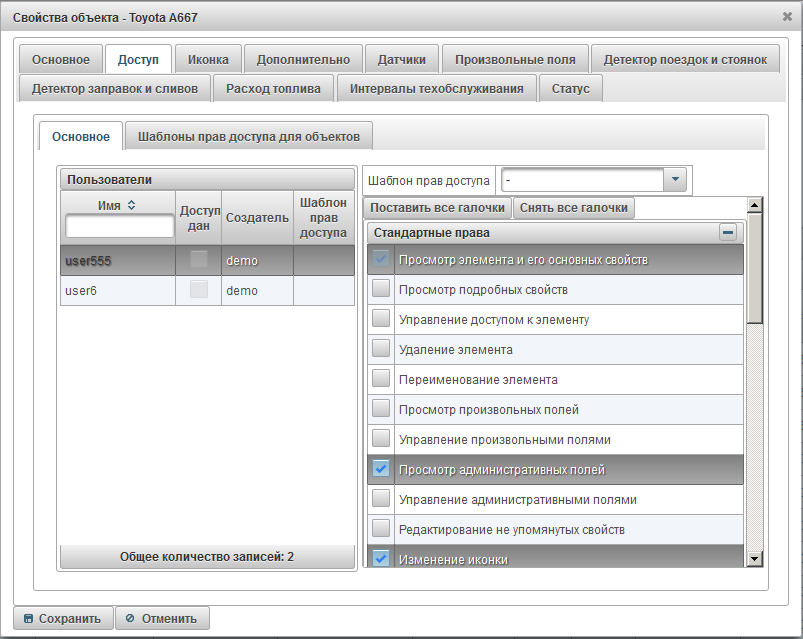Close the object properties dialog
This screenshot has height=639, width=803.
787,16
